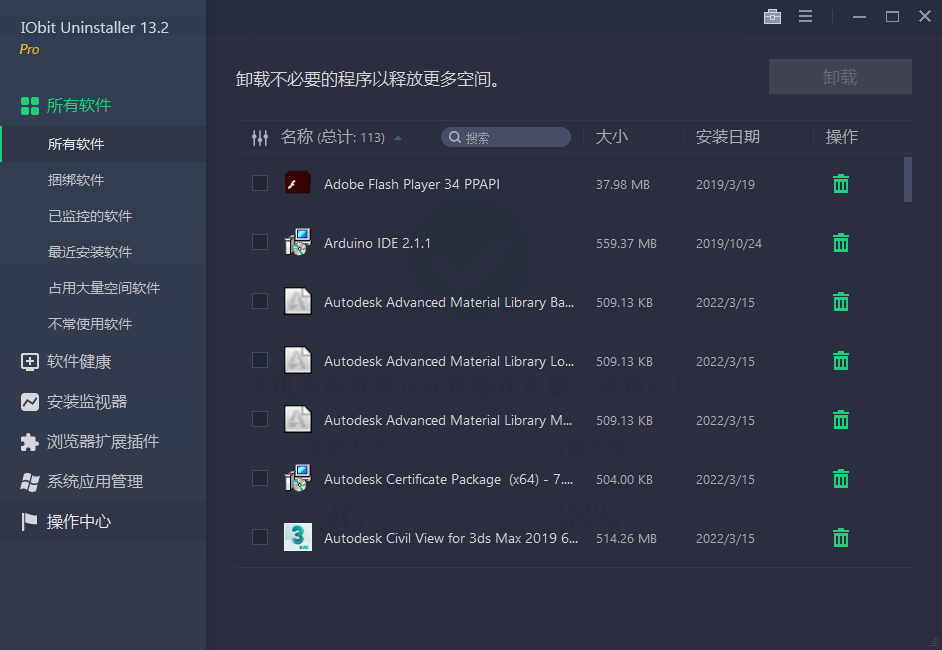942x650 pixels.
Task: Tick checkbox for Material Library Lo... entry
Action: tap(260, 360)
